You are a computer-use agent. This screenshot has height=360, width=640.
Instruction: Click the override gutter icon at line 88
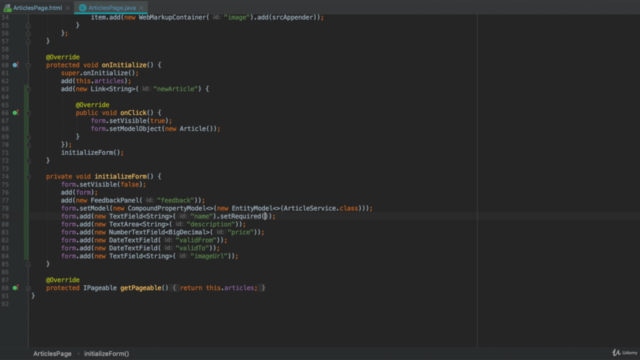click(16, 288)
